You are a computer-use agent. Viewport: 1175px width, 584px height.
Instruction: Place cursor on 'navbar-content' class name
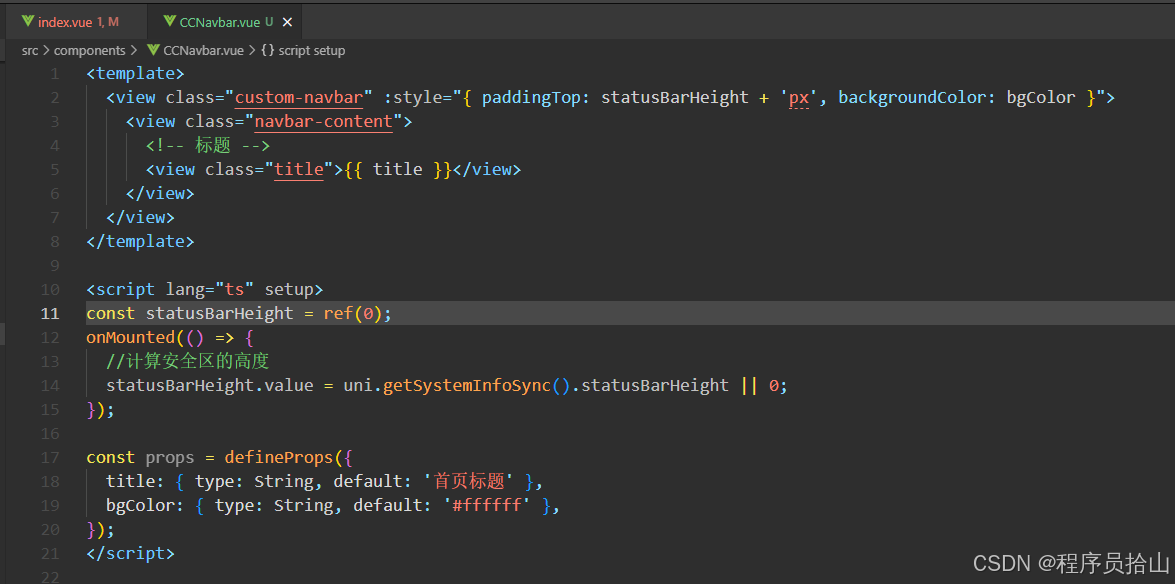pos(324,121)
